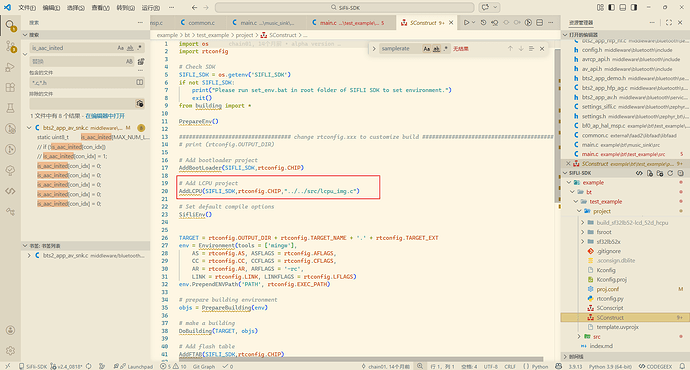Click New File icon in SIFLI-SDK header

pos(650,173)
